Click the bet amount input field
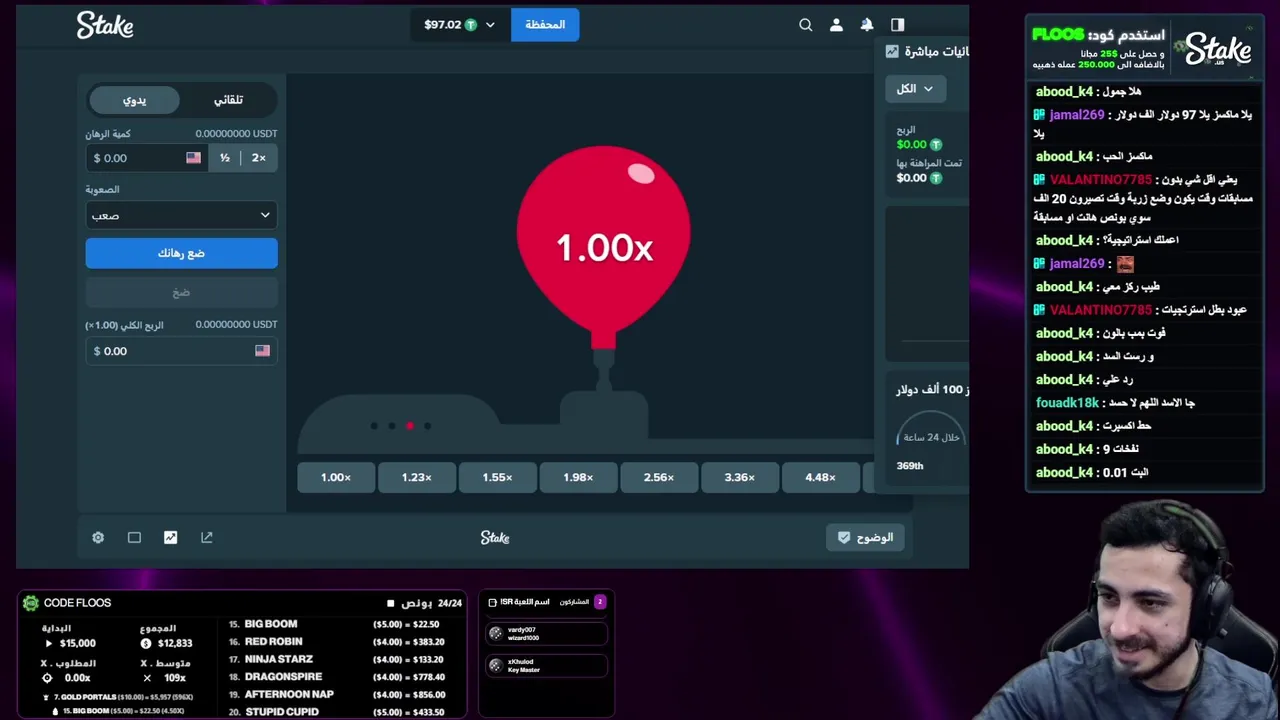The image size is (1280, 720). coord(147,157)
